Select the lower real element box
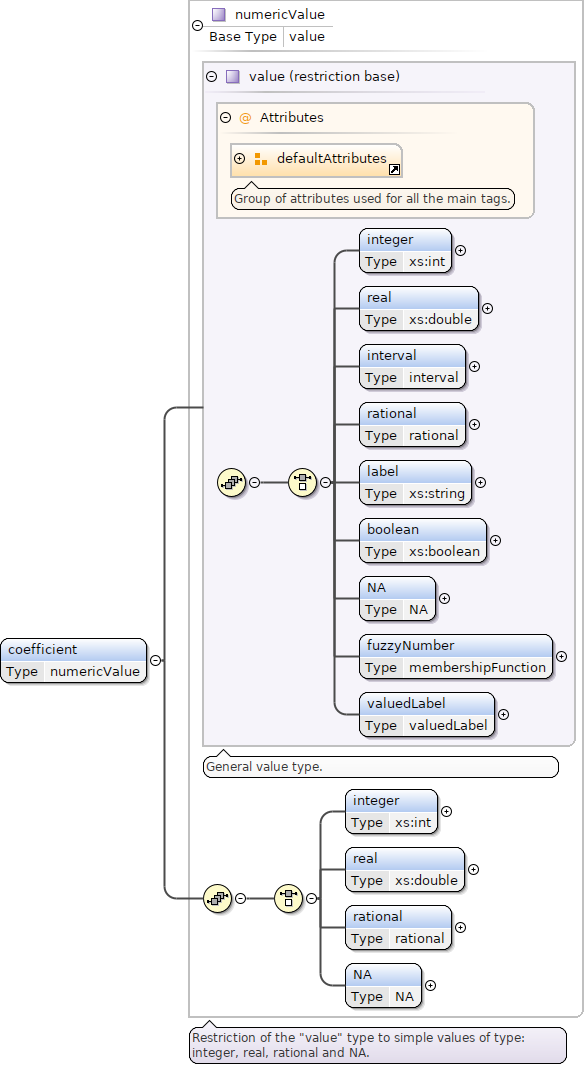This screenshot has height=1067, width=585. [405, 869]
